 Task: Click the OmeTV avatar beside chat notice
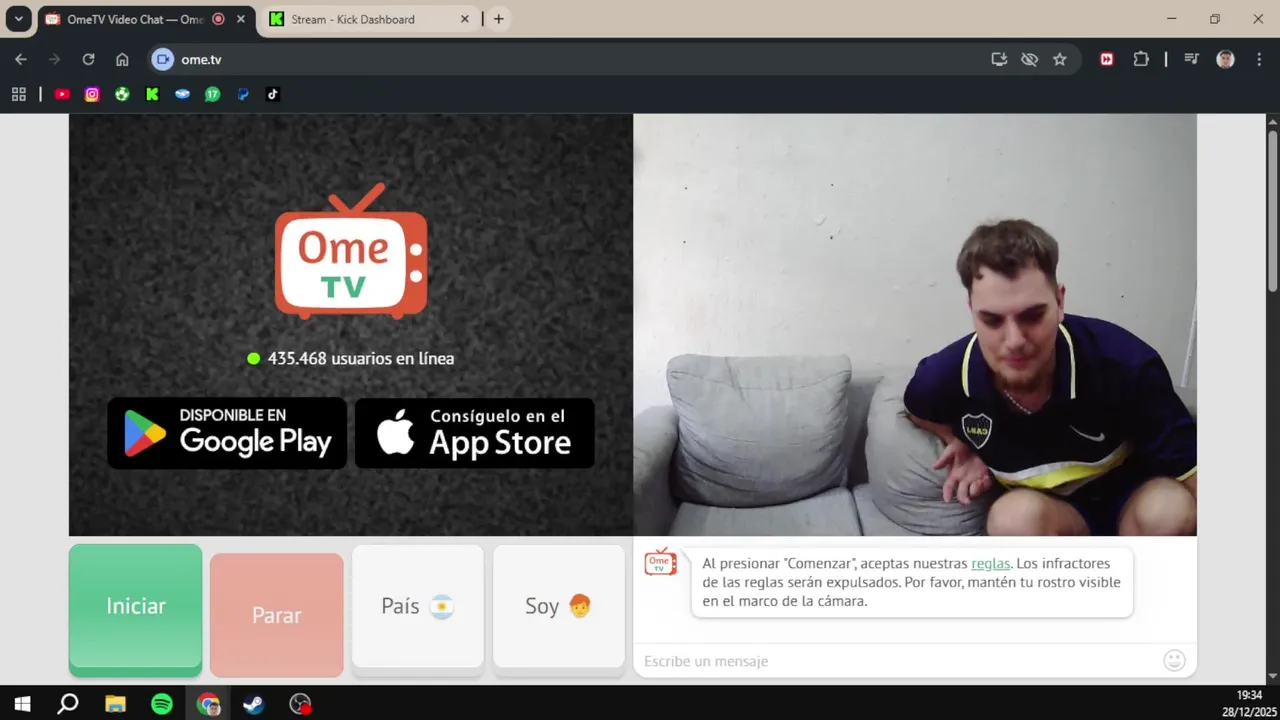(x=660, y=562)
